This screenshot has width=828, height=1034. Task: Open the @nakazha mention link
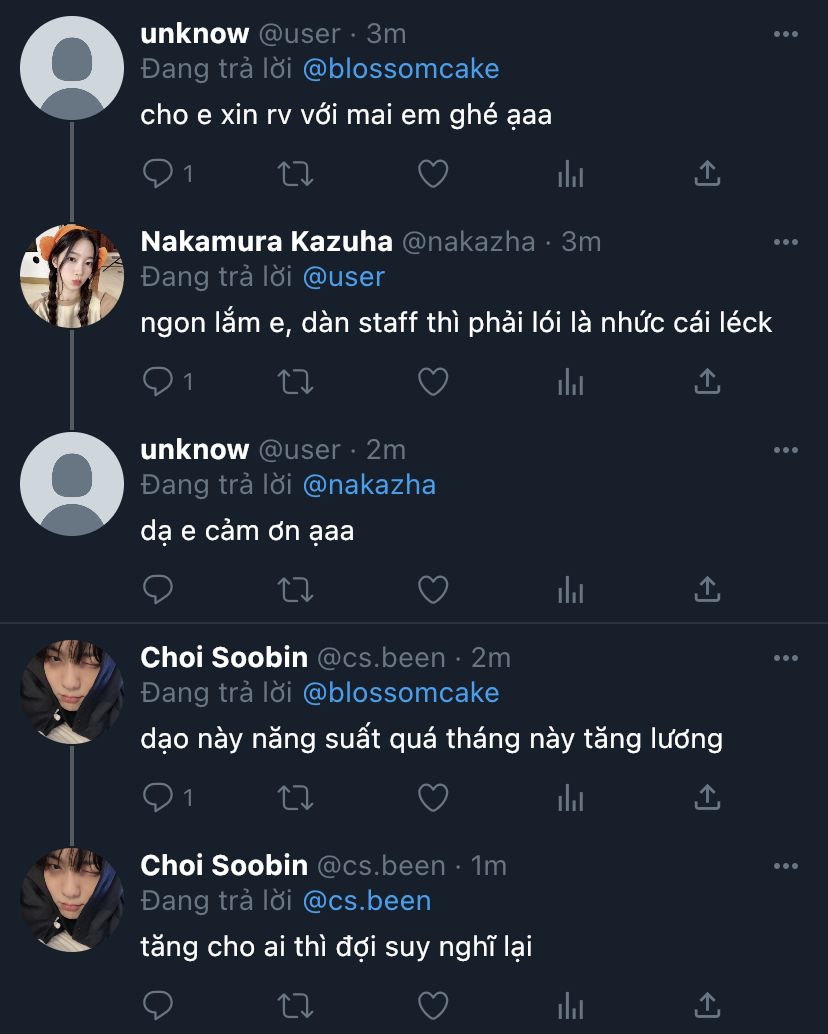(x=369, y=485)
